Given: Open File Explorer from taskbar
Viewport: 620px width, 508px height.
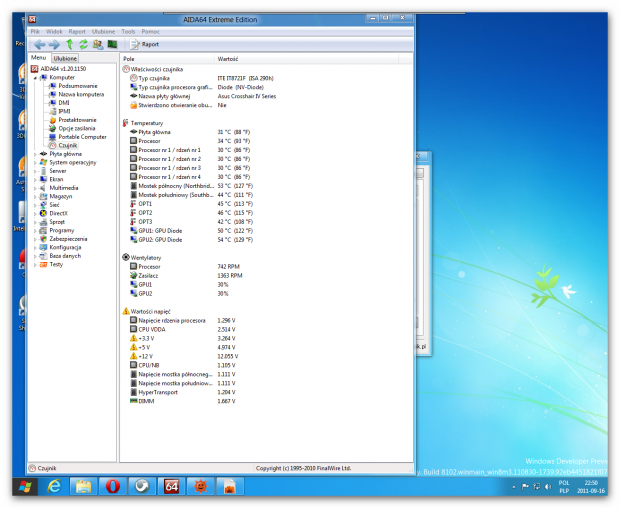Looking at the screenshot, I should tap(83, 486).
